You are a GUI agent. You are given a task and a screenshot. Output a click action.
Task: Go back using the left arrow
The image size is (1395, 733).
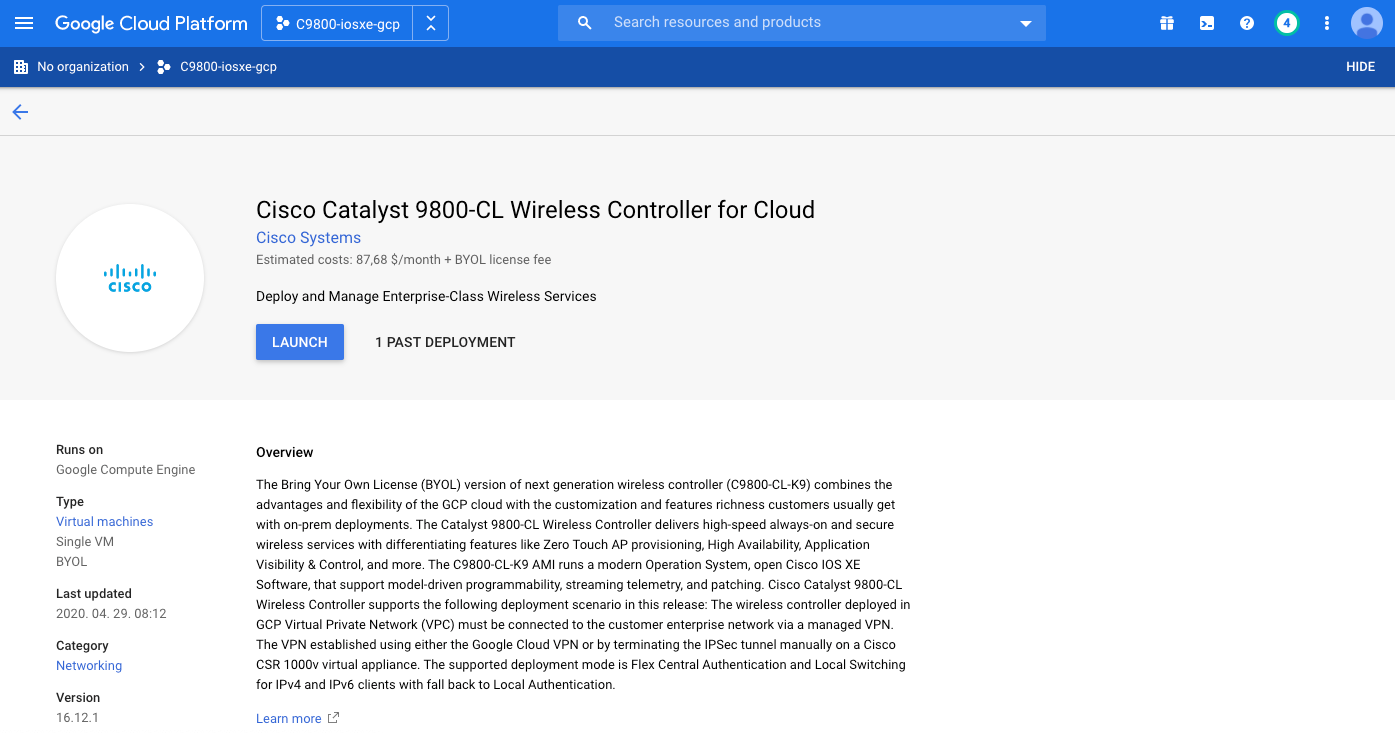click(20, 112)
